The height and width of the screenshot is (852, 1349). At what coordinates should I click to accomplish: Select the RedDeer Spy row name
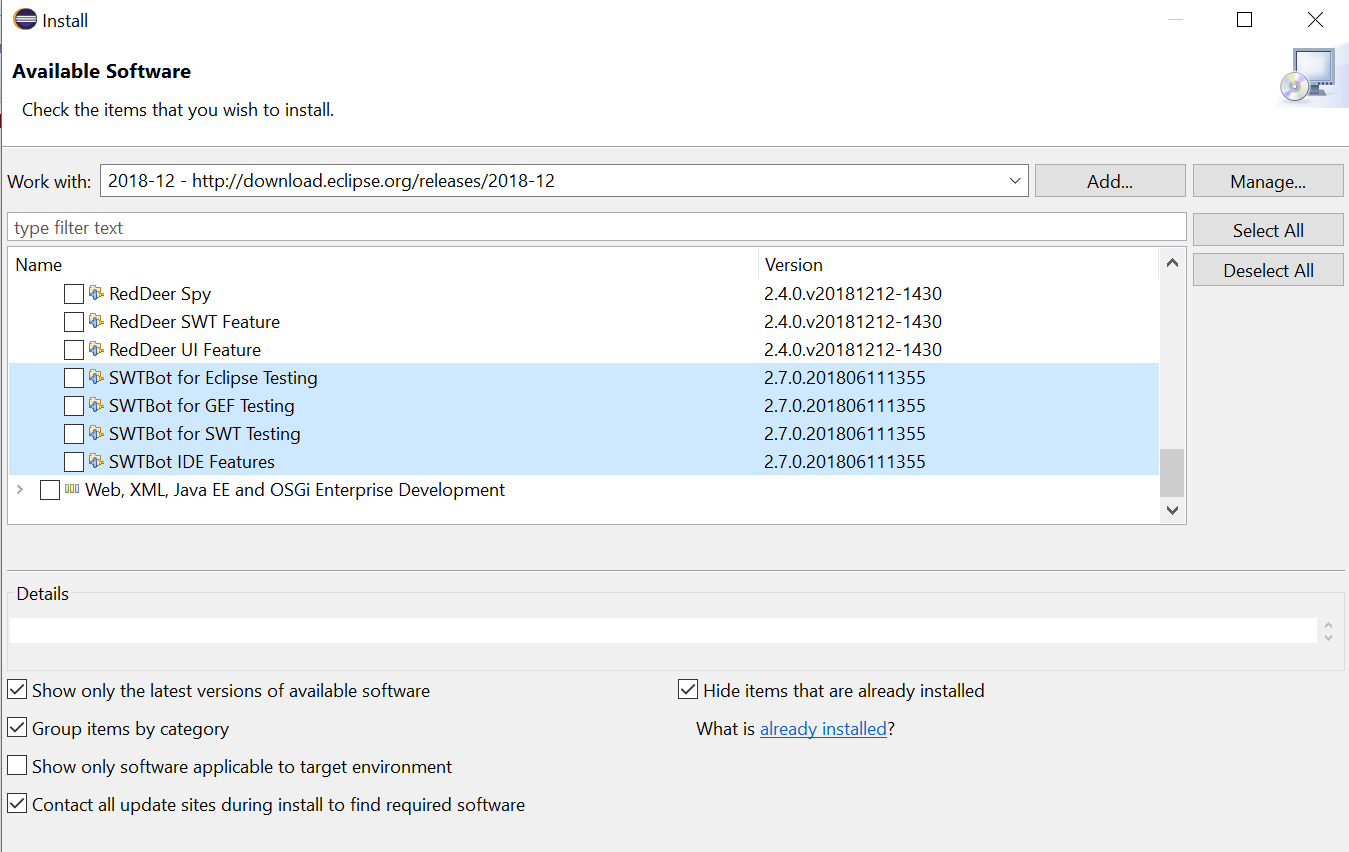[160, 294]
